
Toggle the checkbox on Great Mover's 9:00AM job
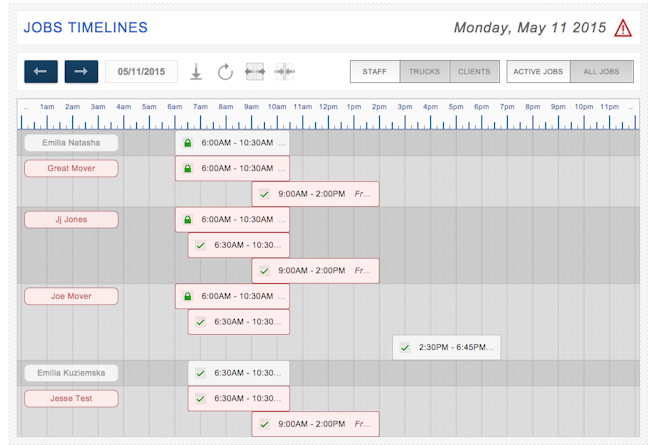tap(264, 194)
